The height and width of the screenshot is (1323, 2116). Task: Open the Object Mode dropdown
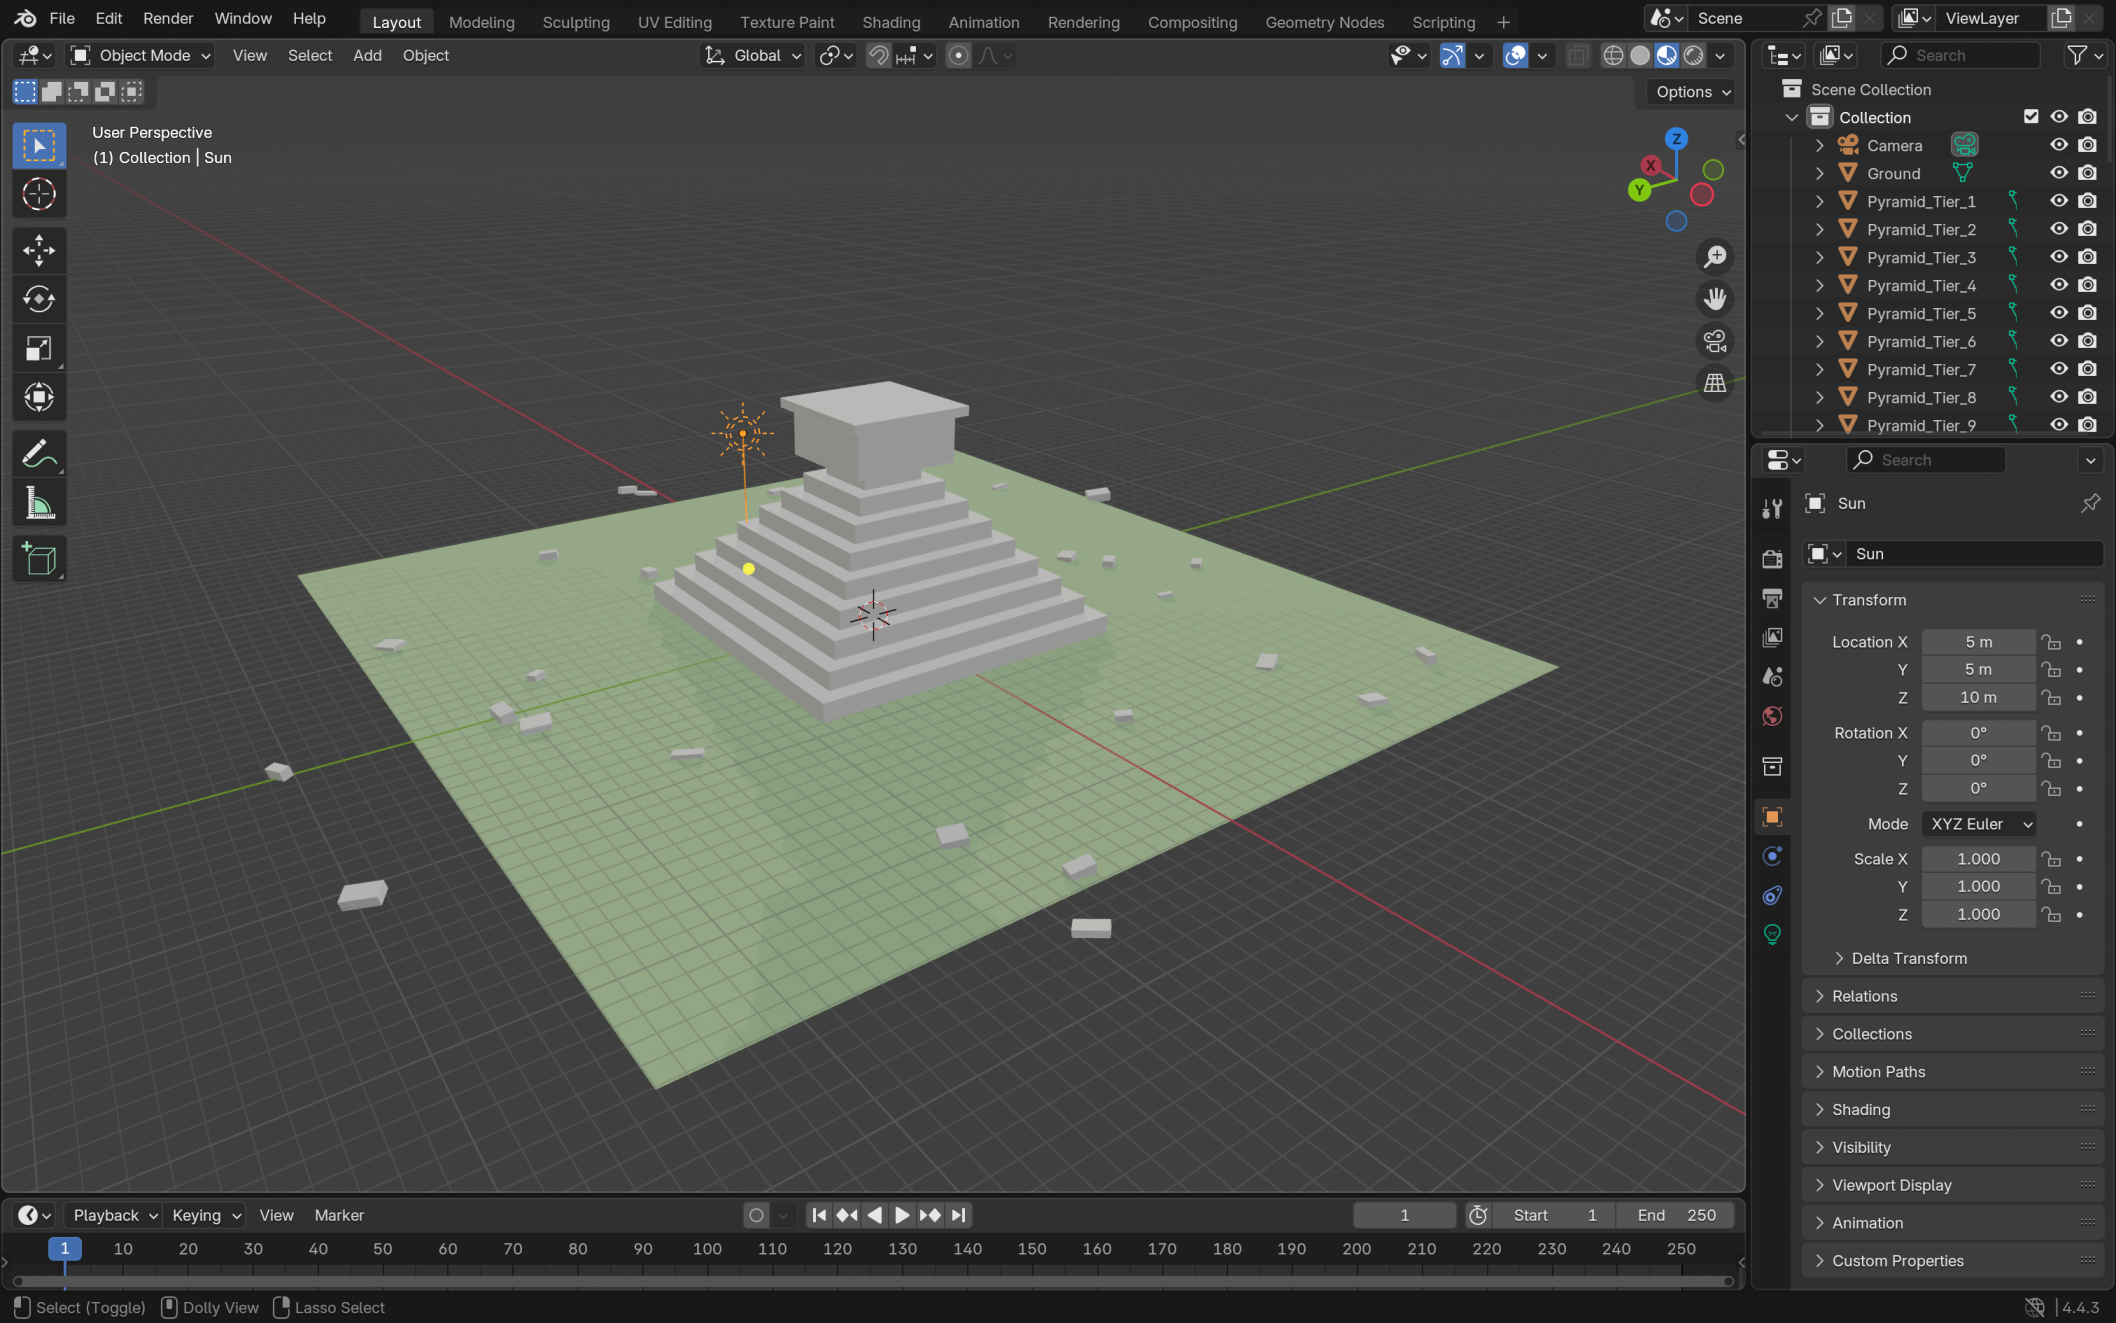coord(142,56)
